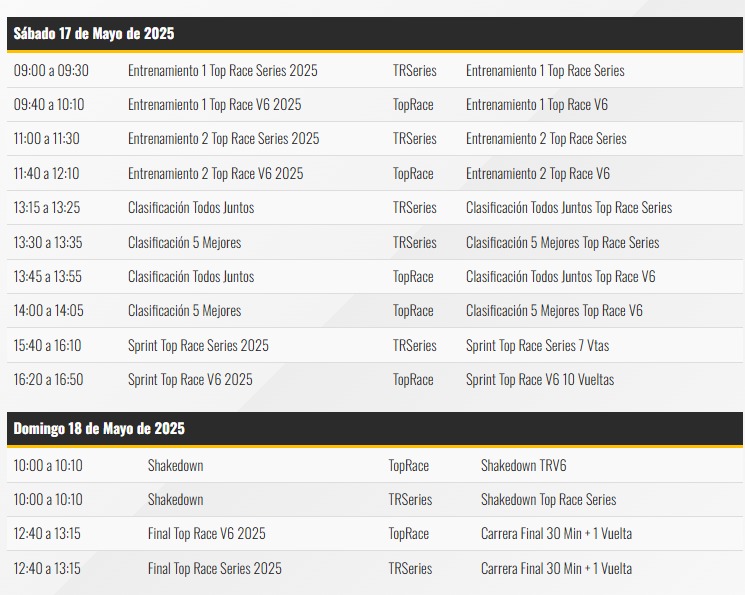Image resolution: width=745 pixels, height=595 pixels.
Task: Select Sprint Top Race Series 2025 event
Action: coord(198,346)
